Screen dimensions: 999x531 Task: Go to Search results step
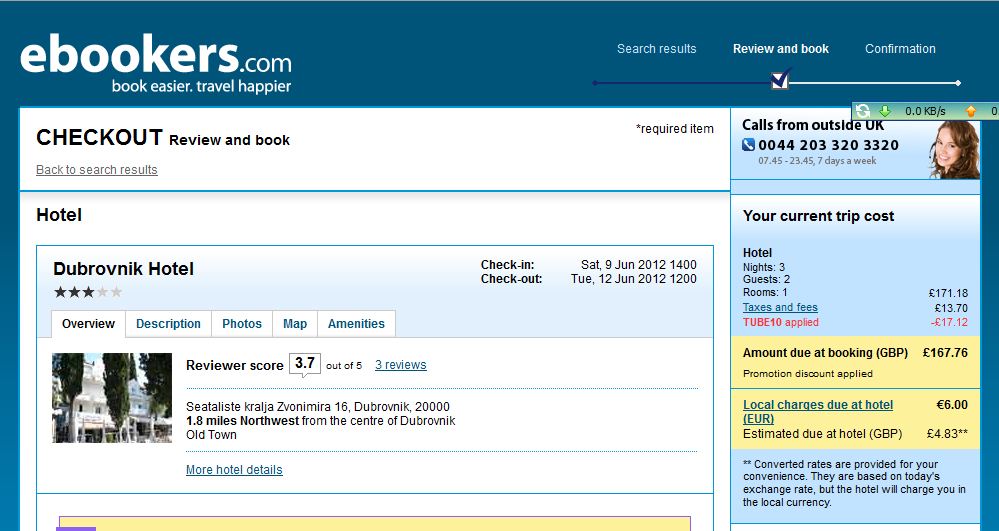[656, 48]
